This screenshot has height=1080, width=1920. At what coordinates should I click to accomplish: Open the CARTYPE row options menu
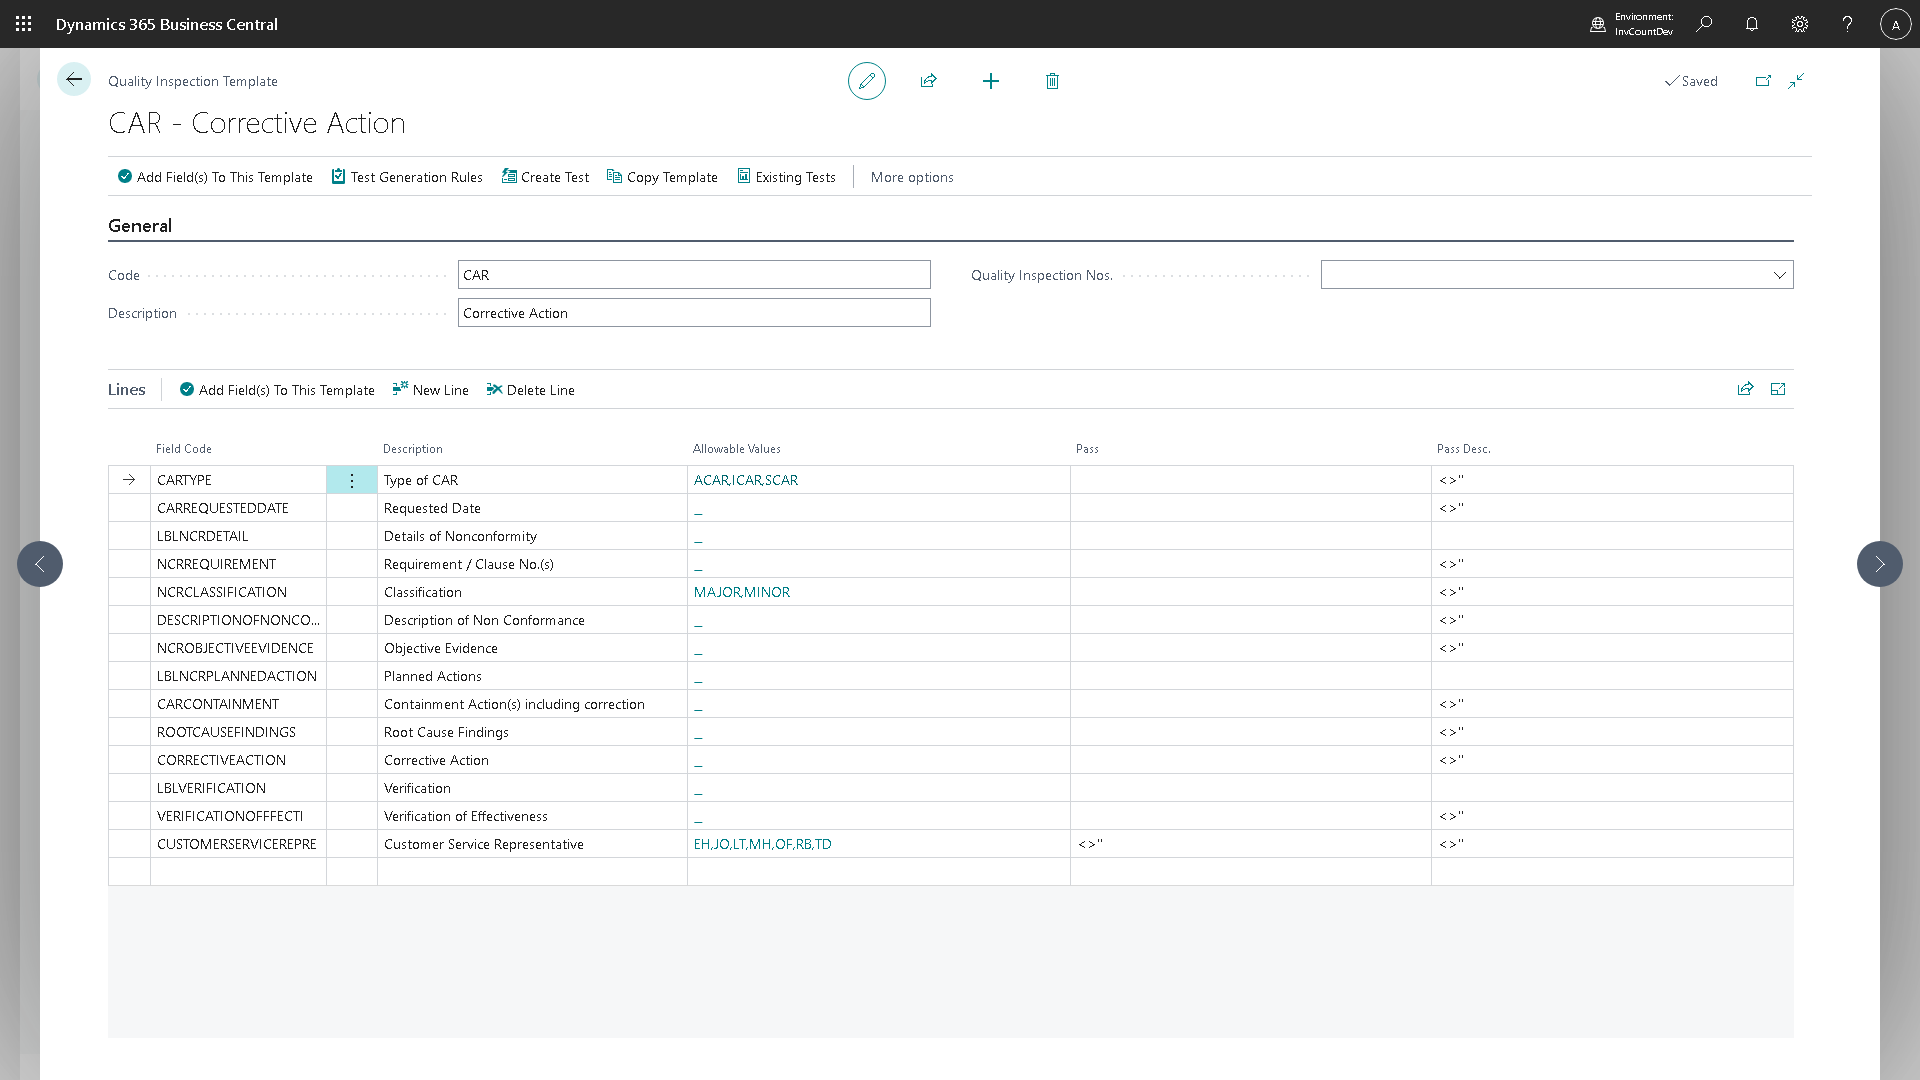point(352,480)
